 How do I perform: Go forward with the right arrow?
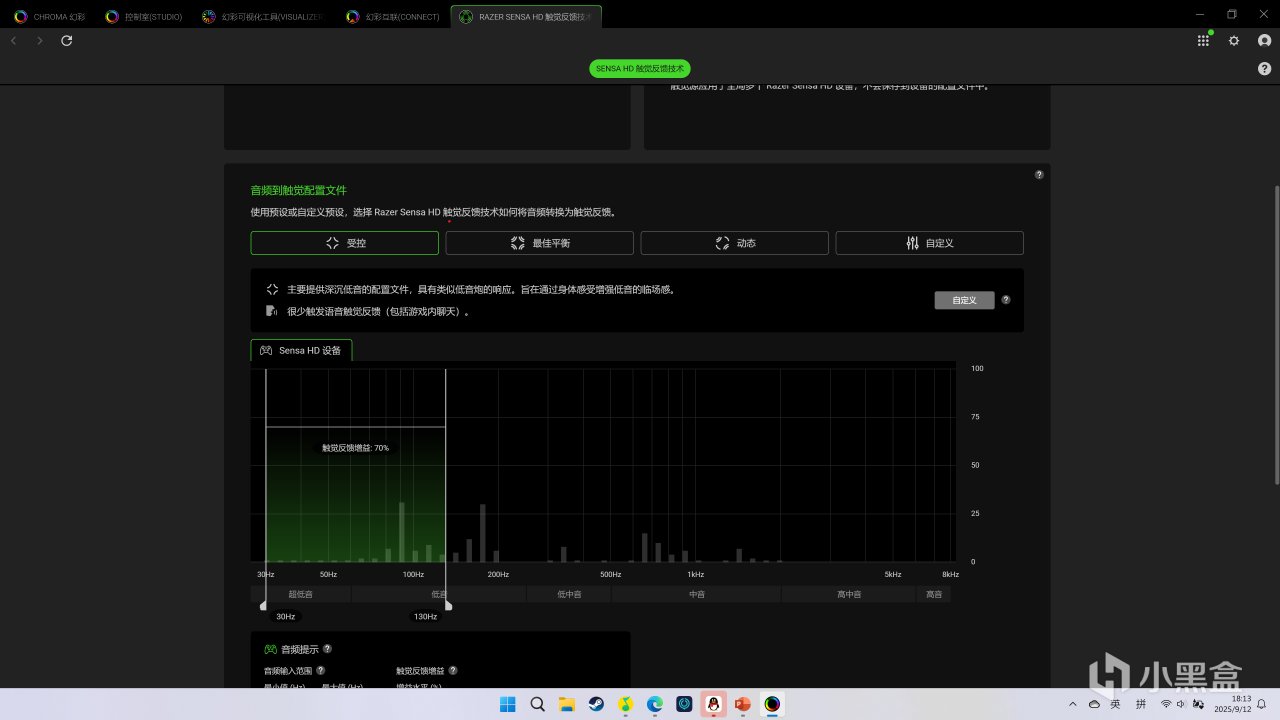pos(40,41)
